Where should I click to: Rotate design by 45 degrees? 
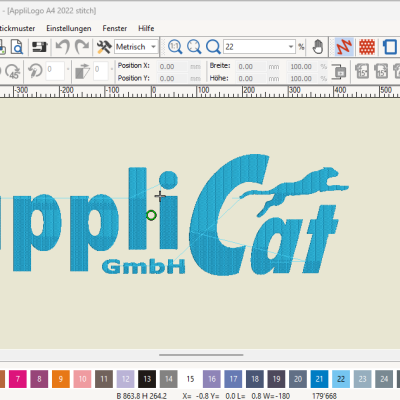(13, 71)
